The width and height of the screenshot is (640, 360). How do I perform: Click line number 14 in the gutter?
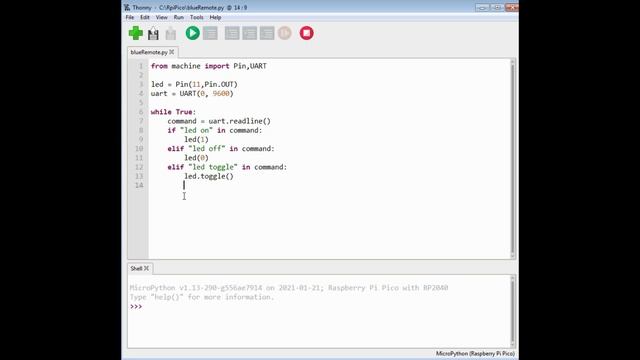(139, 185)
